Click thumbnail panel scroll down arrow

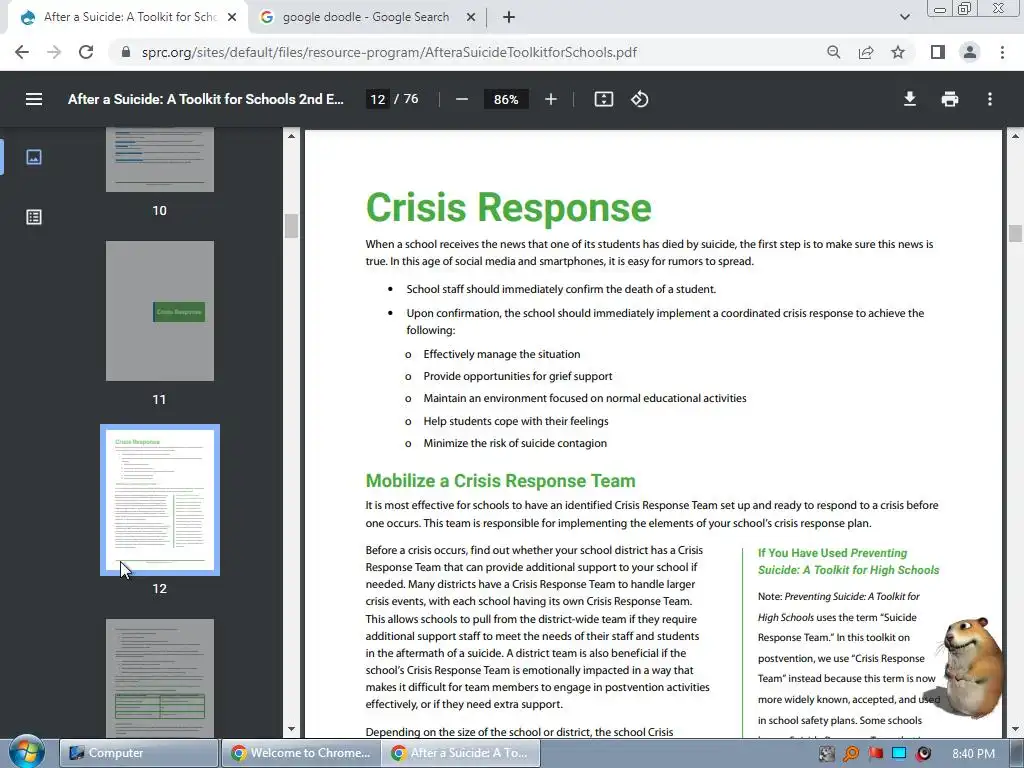pyautogui.click(x=291, y=729)
